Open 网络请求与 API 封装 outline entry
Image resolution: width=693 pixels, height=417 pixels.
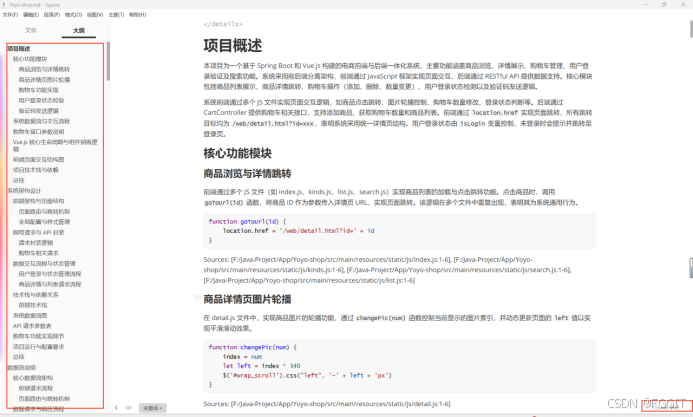(38, 232)
